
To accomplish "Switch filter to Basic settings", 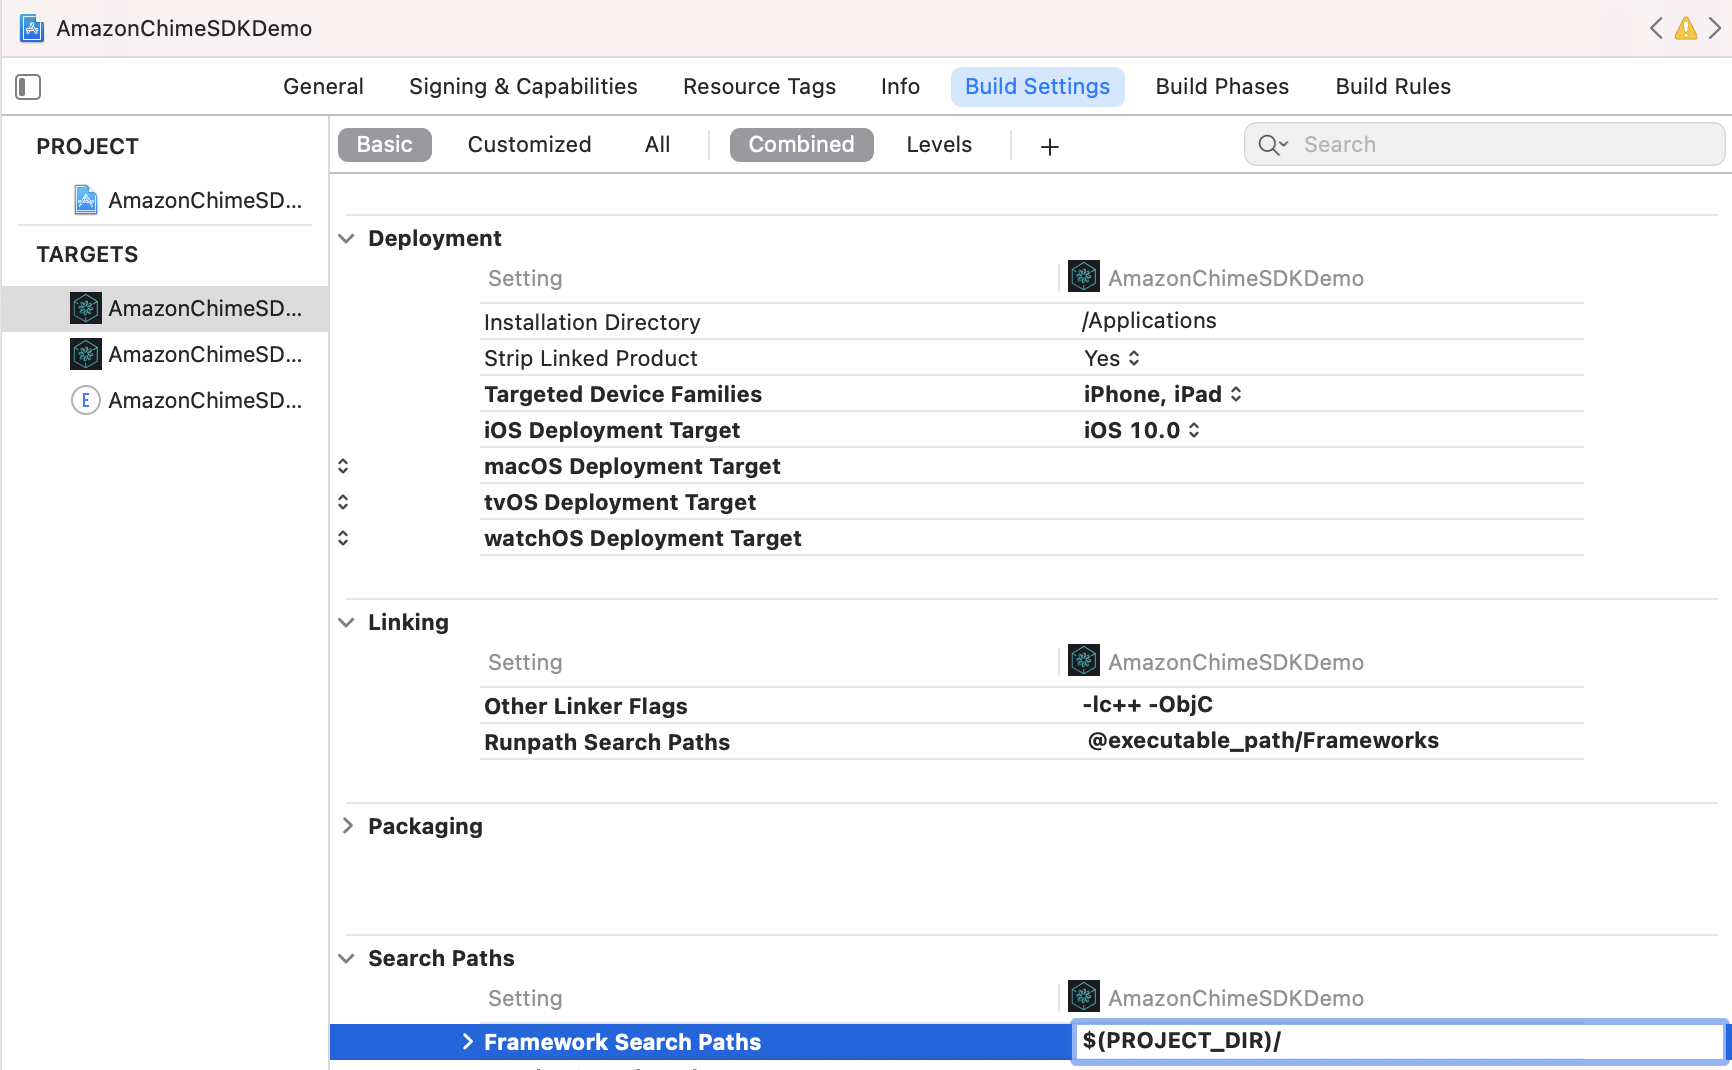I will pos(384,145).
